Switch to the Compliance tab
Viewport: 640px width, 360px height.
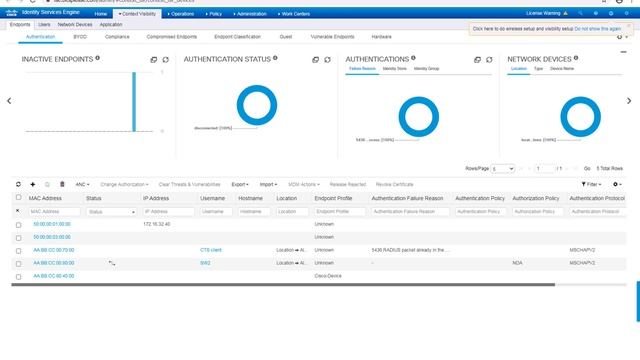click(x=117, y=37)
